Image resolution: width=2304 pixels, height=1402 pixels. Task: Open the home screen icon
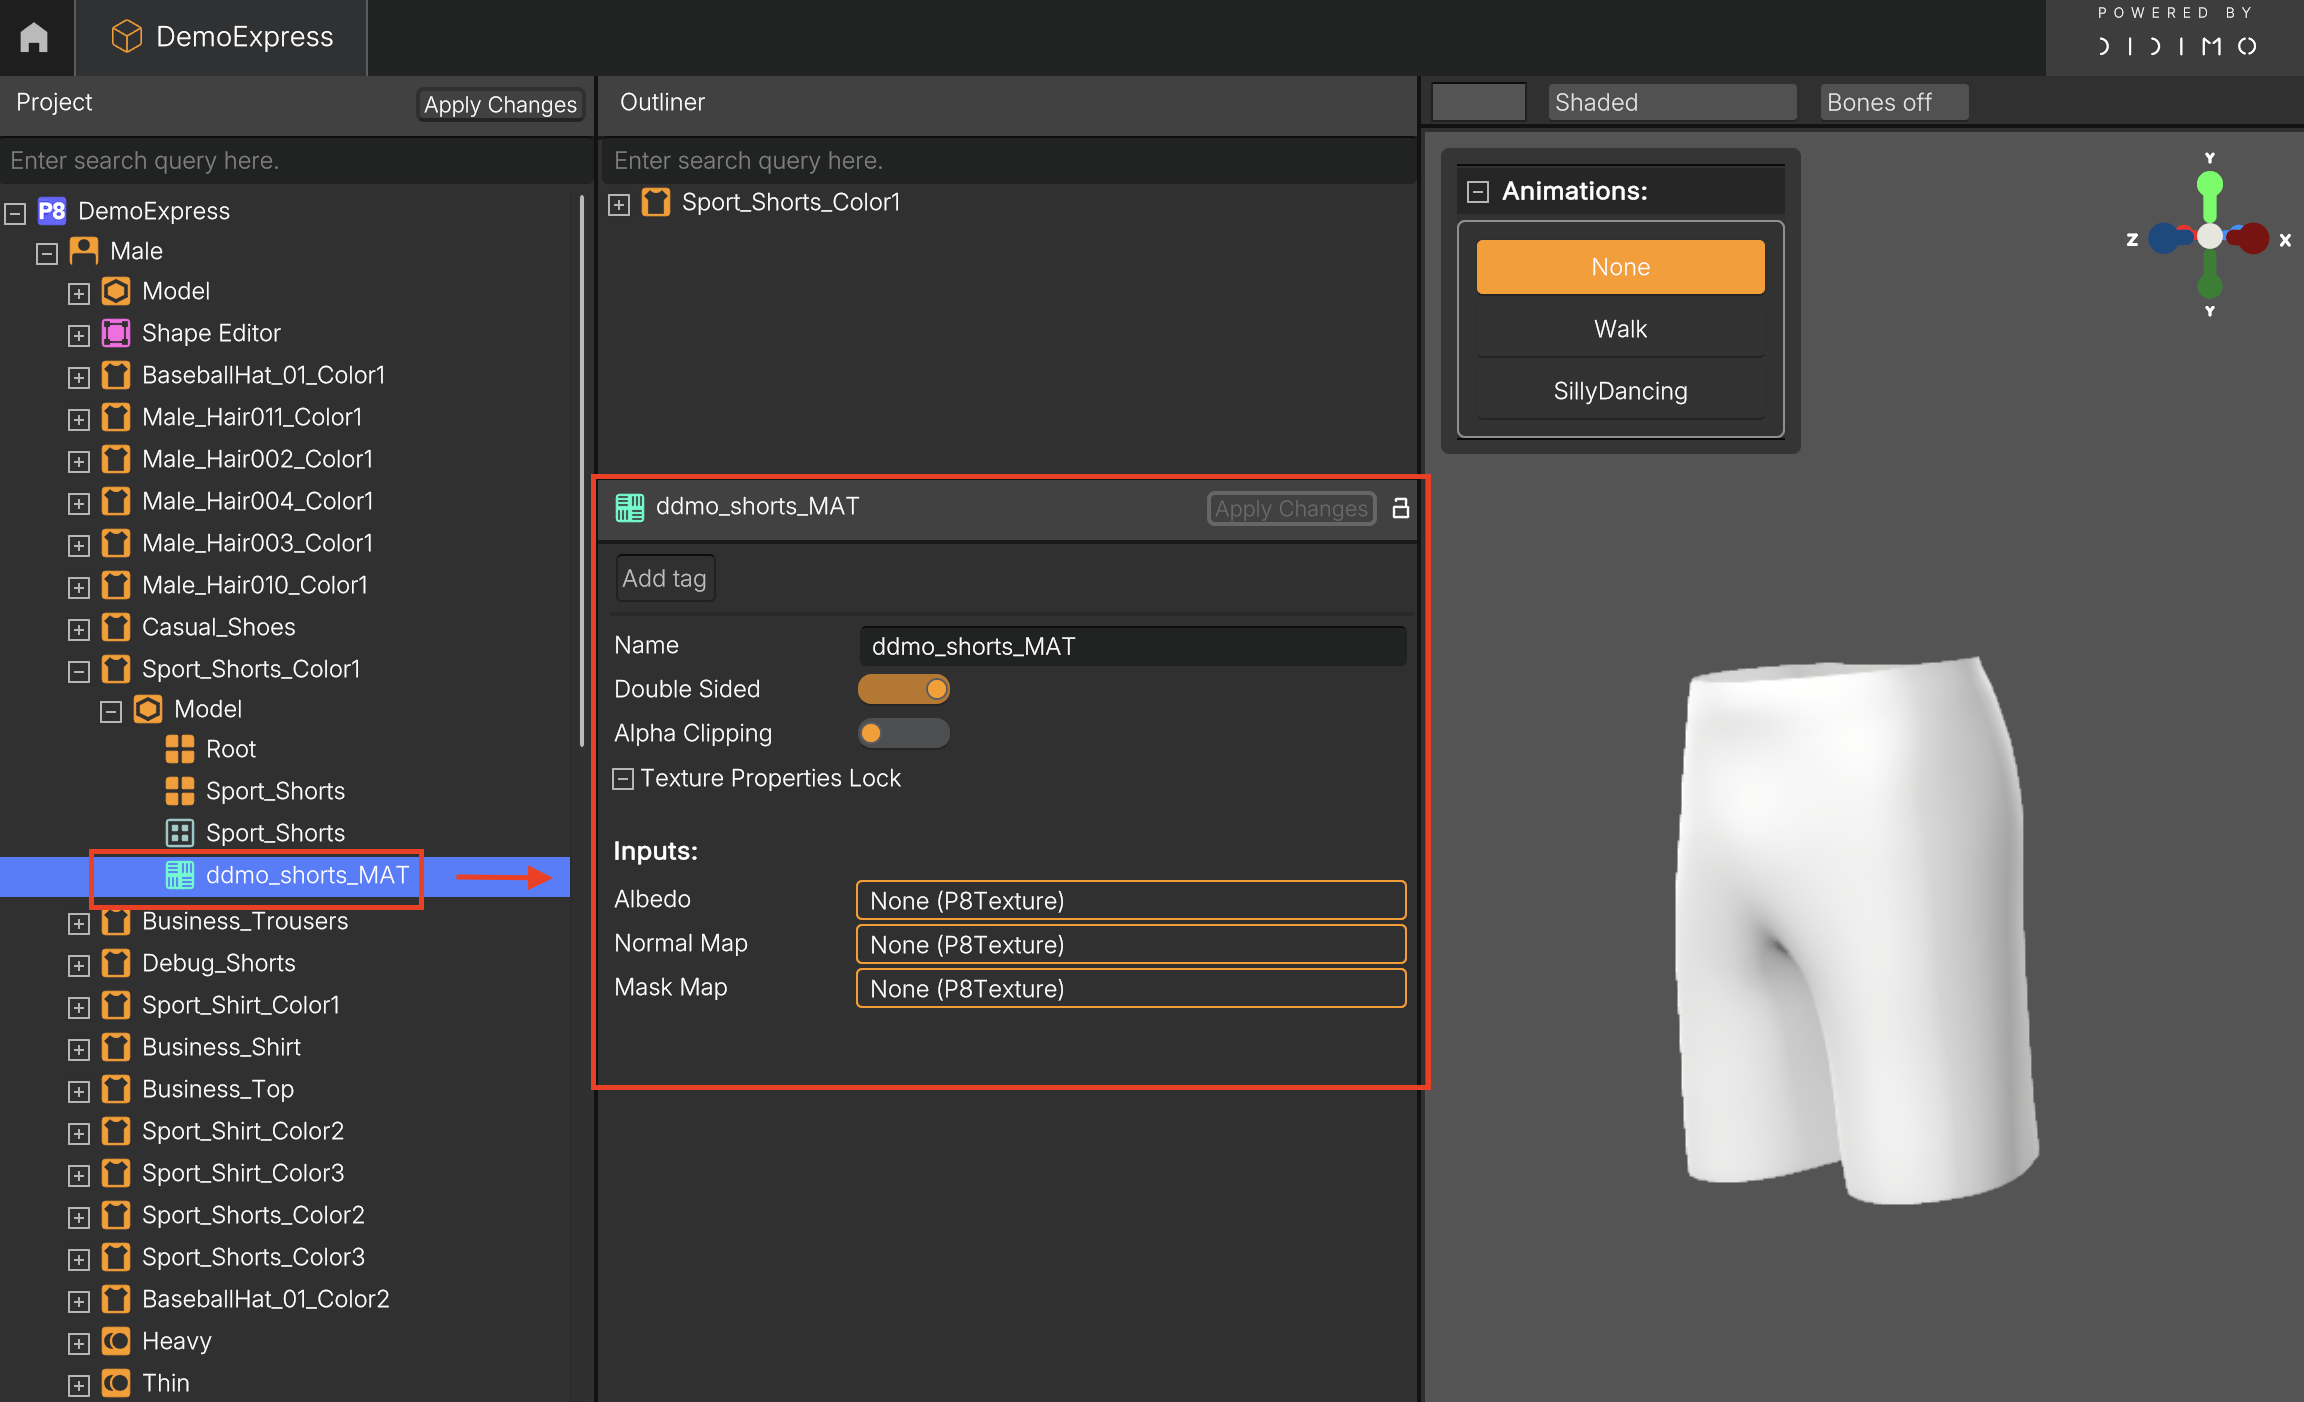(34, 37)
